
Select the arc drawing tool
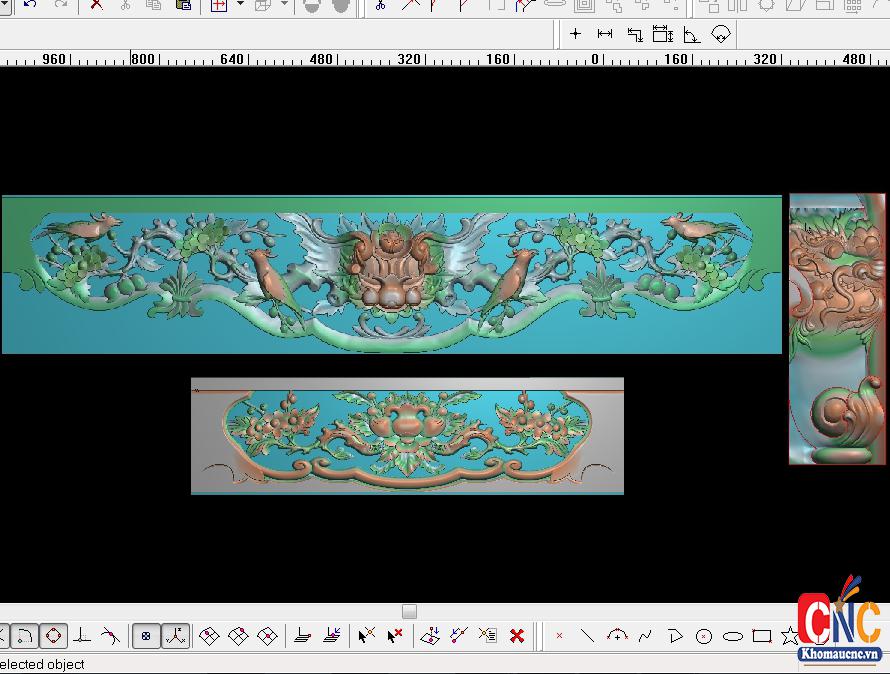(617, 635)
